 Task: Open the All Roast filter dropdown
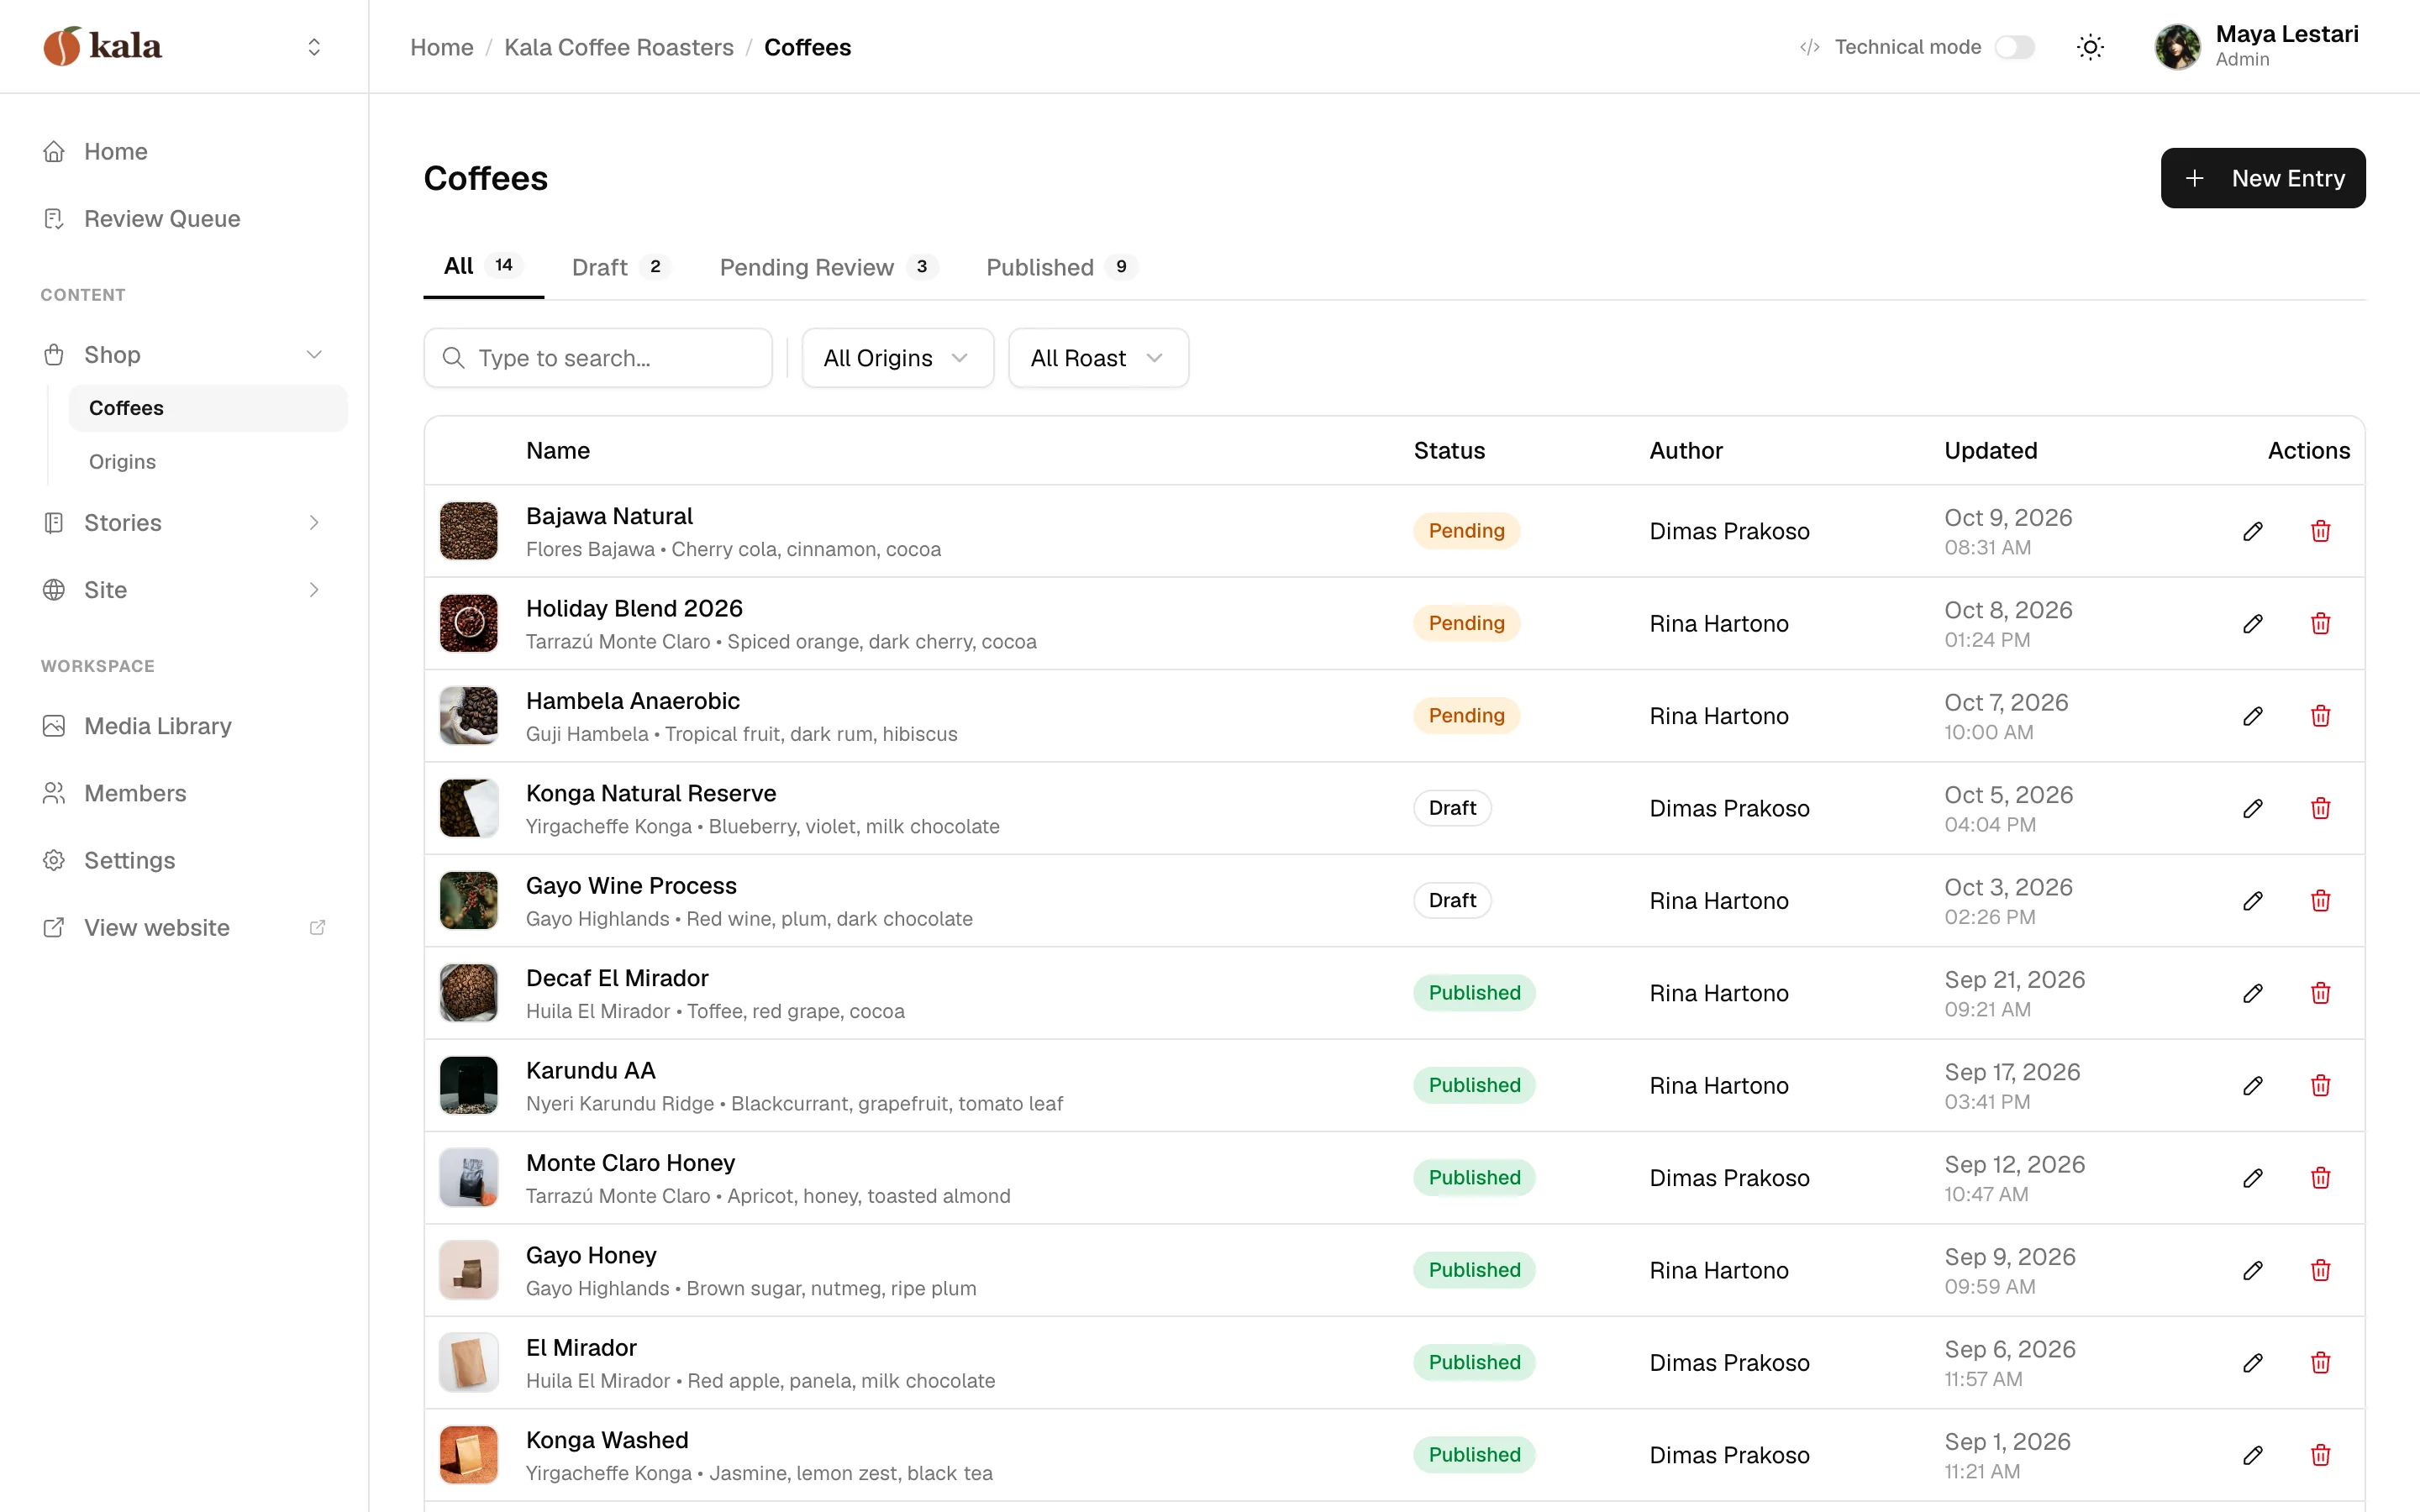(x=1098, y=358)
